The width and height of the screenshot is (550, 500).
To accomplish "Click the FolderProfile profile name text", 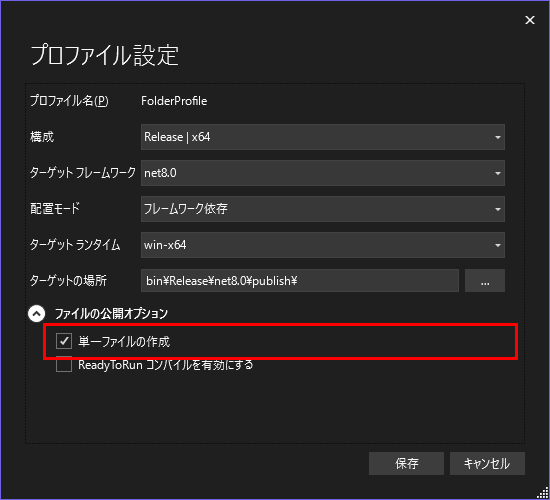I will (x=174, y=101).
